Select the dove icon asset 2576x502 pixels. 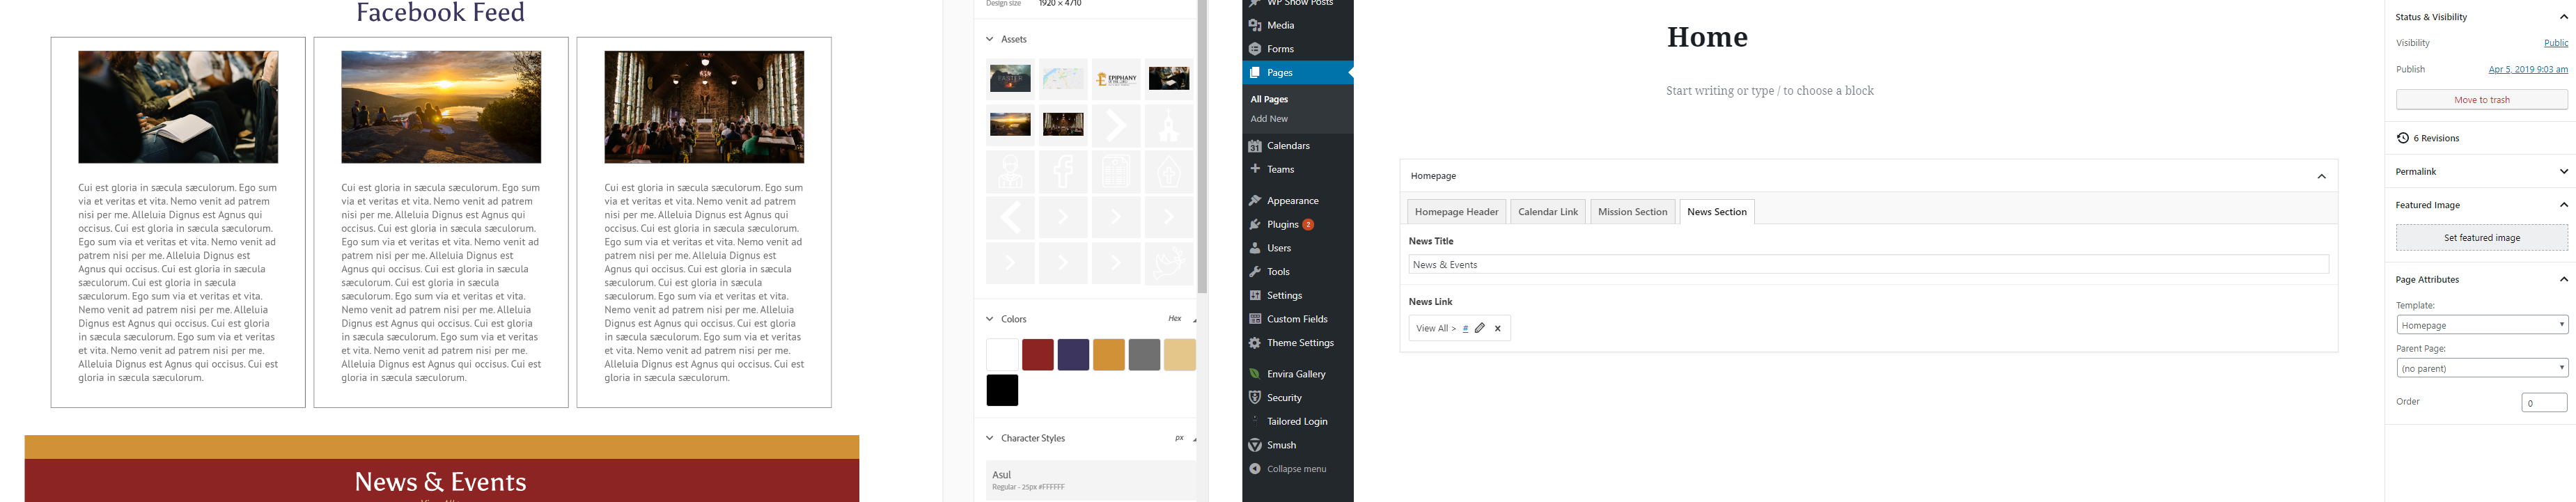tap(1168, 263)
